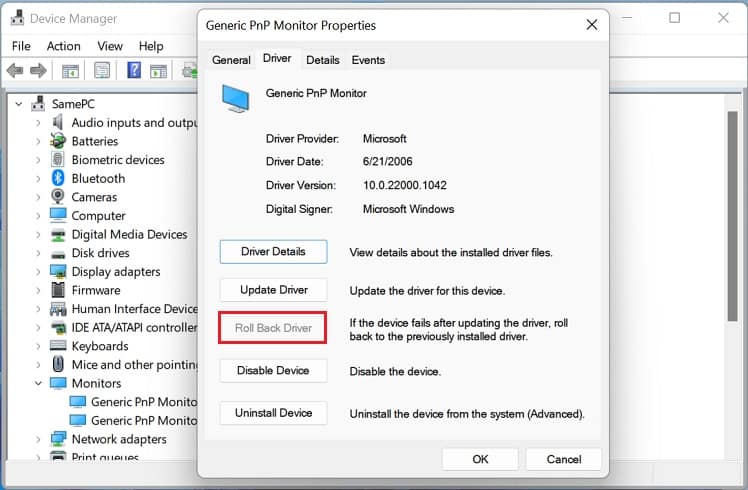The height and width of the screenshot is (490, 748).
Task: Click the IDE ATA/ATAPI controllers icon
Action: coord(58,327)
